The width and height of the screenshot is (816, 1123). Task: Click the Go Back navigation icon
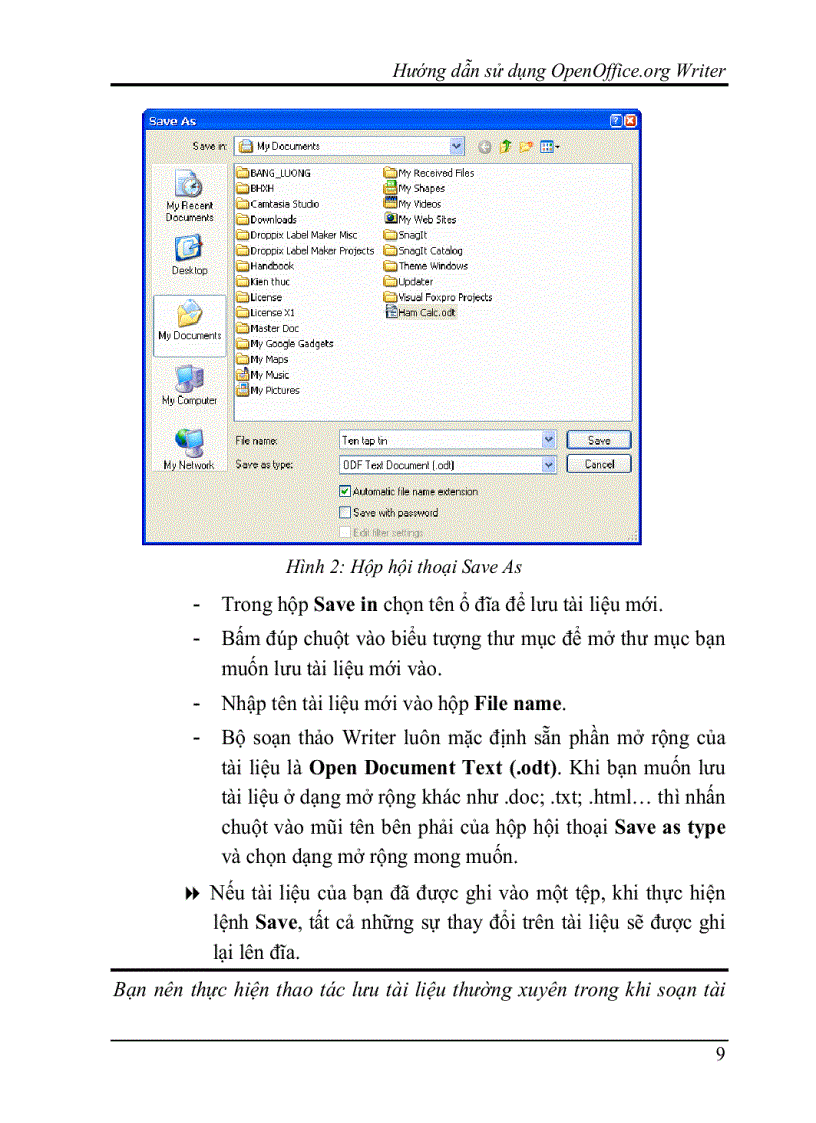(x=483, y=146)
